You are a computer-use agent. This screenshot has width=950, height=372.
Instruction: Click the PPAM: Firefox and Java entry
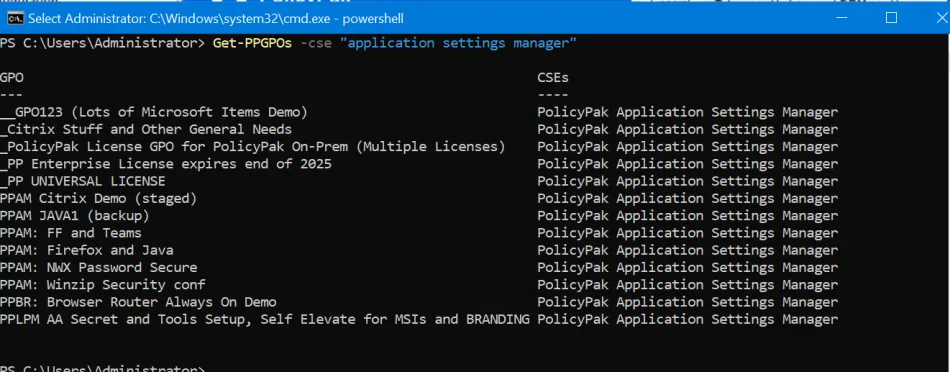point(87,250)
